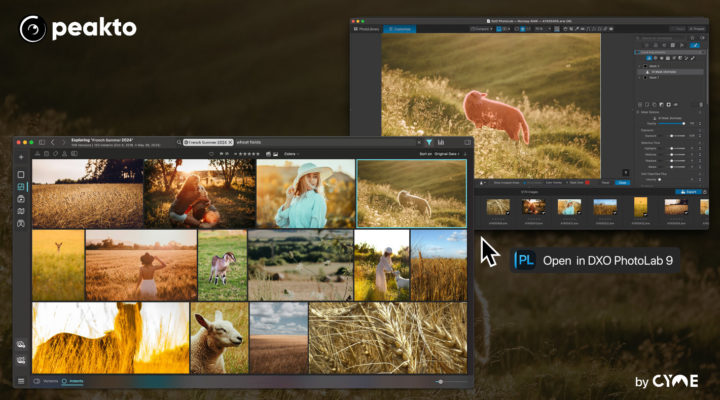Image resolution: width=720 pixels, height=400 pixels.
Task: Adjust the Peakto thumbnail size slider
Action: click(450, 382)
